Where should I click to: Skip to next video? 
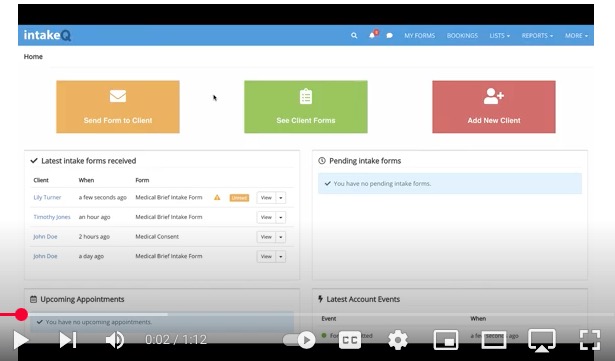pyautogui.click(x=68, y=340)
